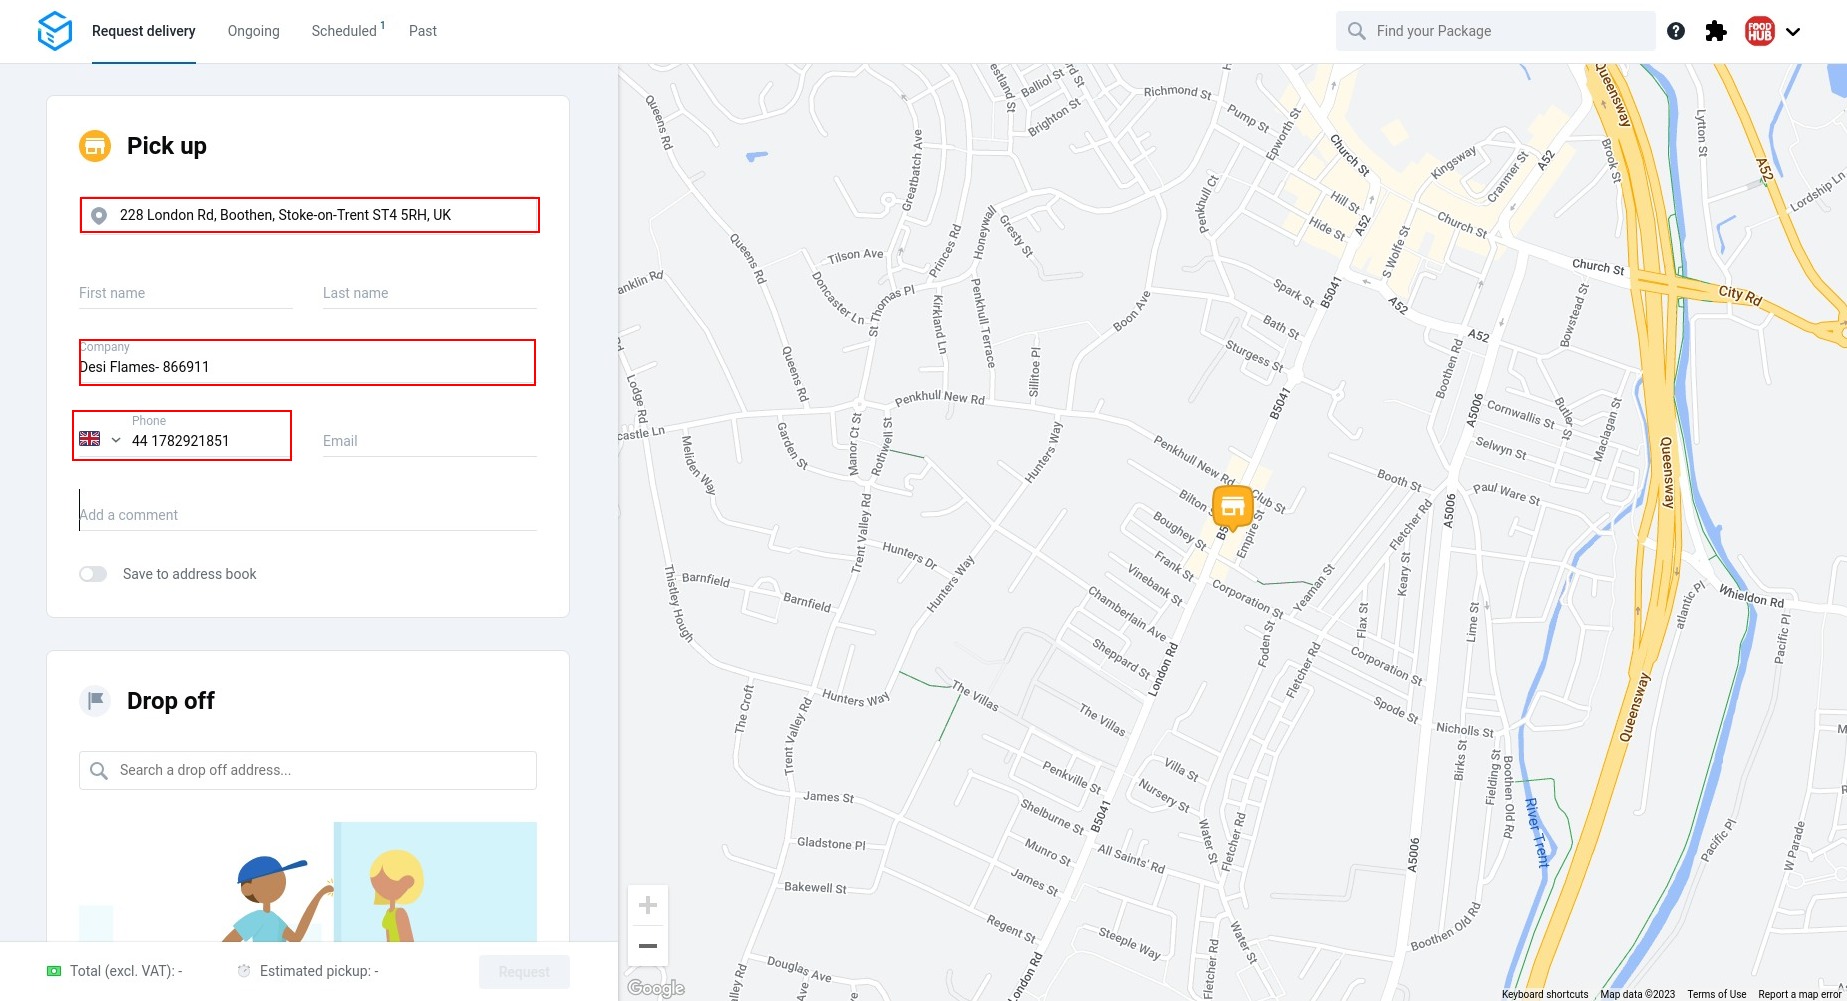This screenshot has width=1847, height=1001.
Task: Open the help question mark icon
Action: point(1676,31)
